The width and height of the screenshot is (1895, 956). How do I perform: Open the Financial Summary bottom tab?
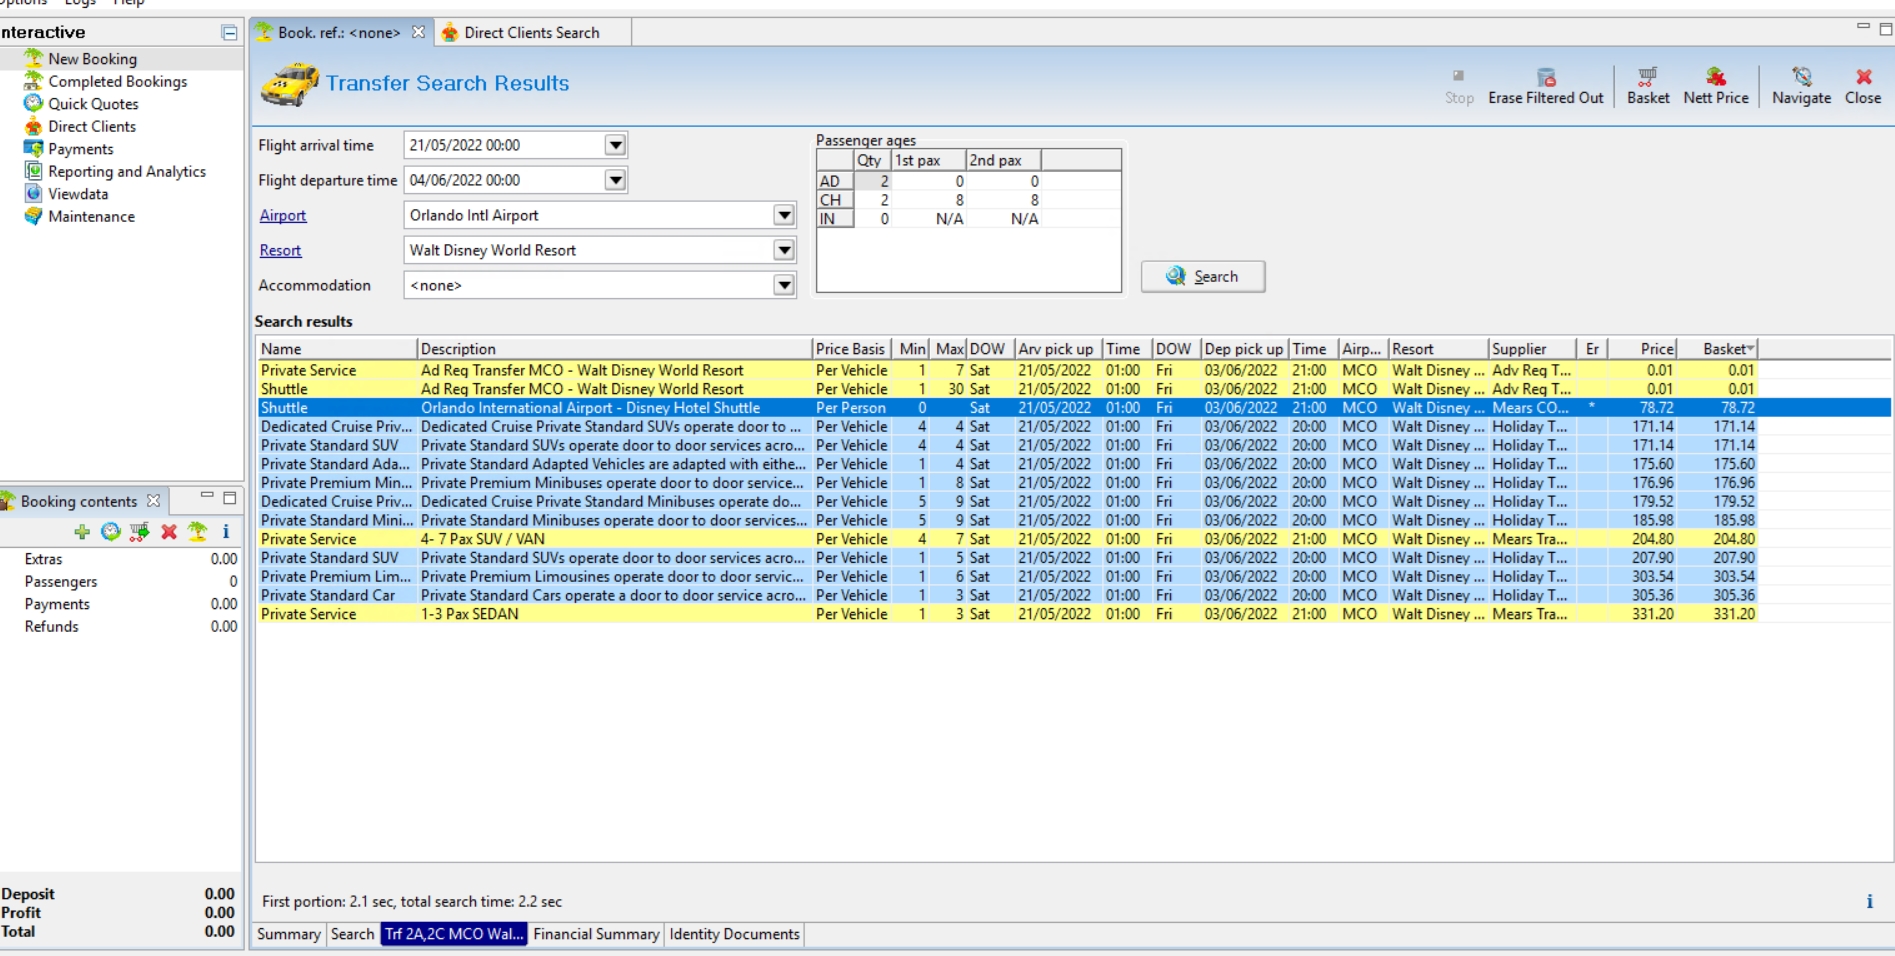pyautogui.click(x=596, y=934)
